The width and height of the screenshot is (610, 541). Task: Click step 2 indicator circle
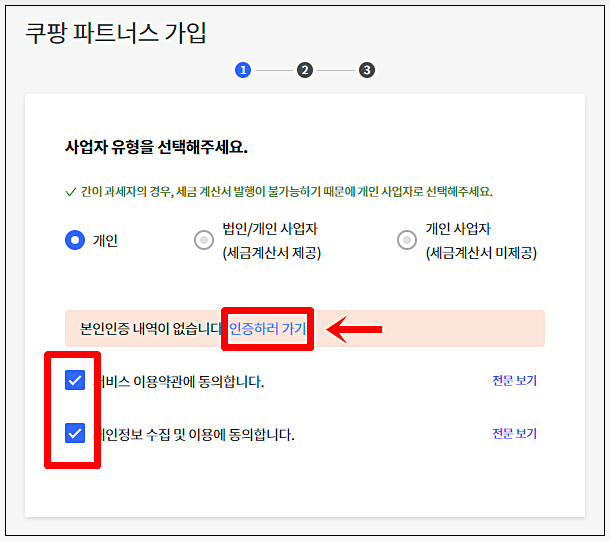[x=305, y=70]
